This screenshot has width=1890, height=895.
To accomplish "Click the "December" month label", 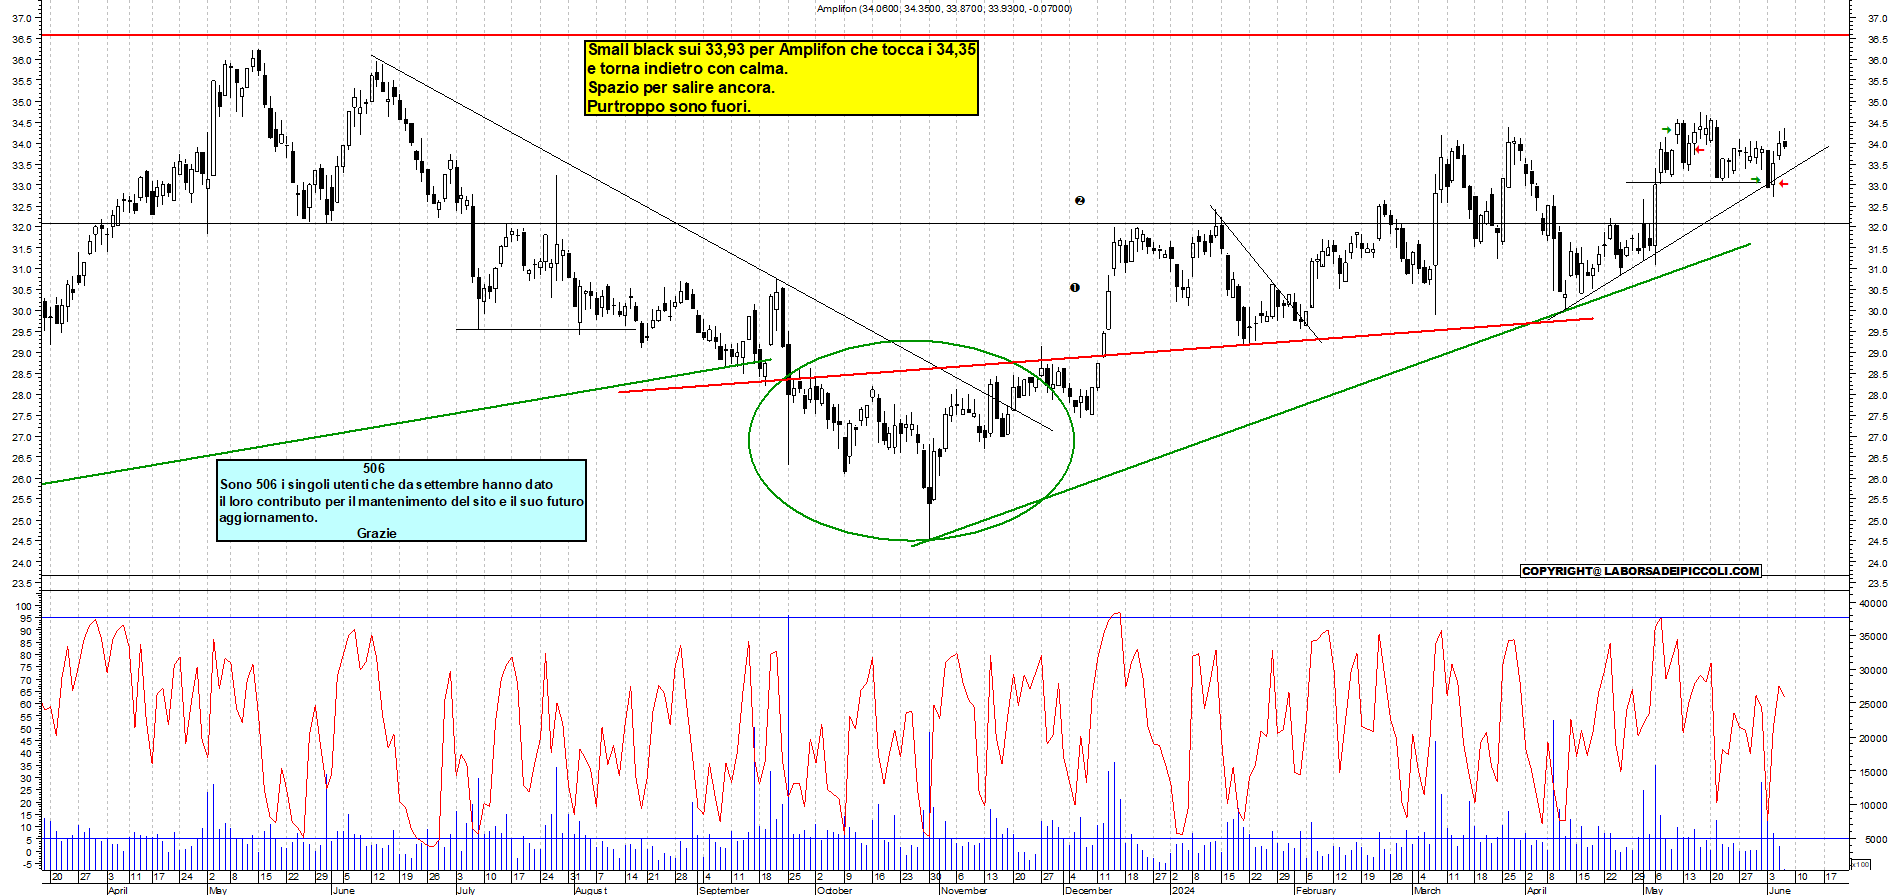I will coord(1088,890).
